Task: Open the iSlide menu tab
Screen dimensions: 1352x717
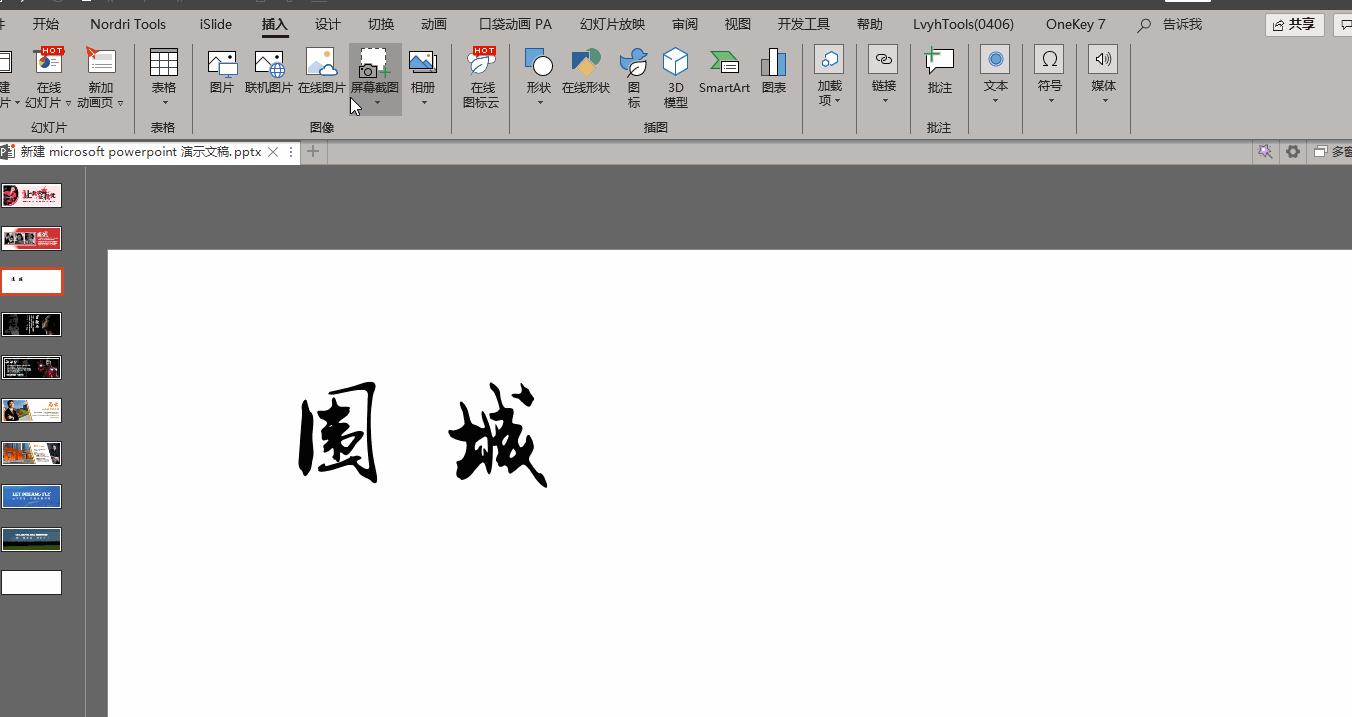Action: coord(214,23)
